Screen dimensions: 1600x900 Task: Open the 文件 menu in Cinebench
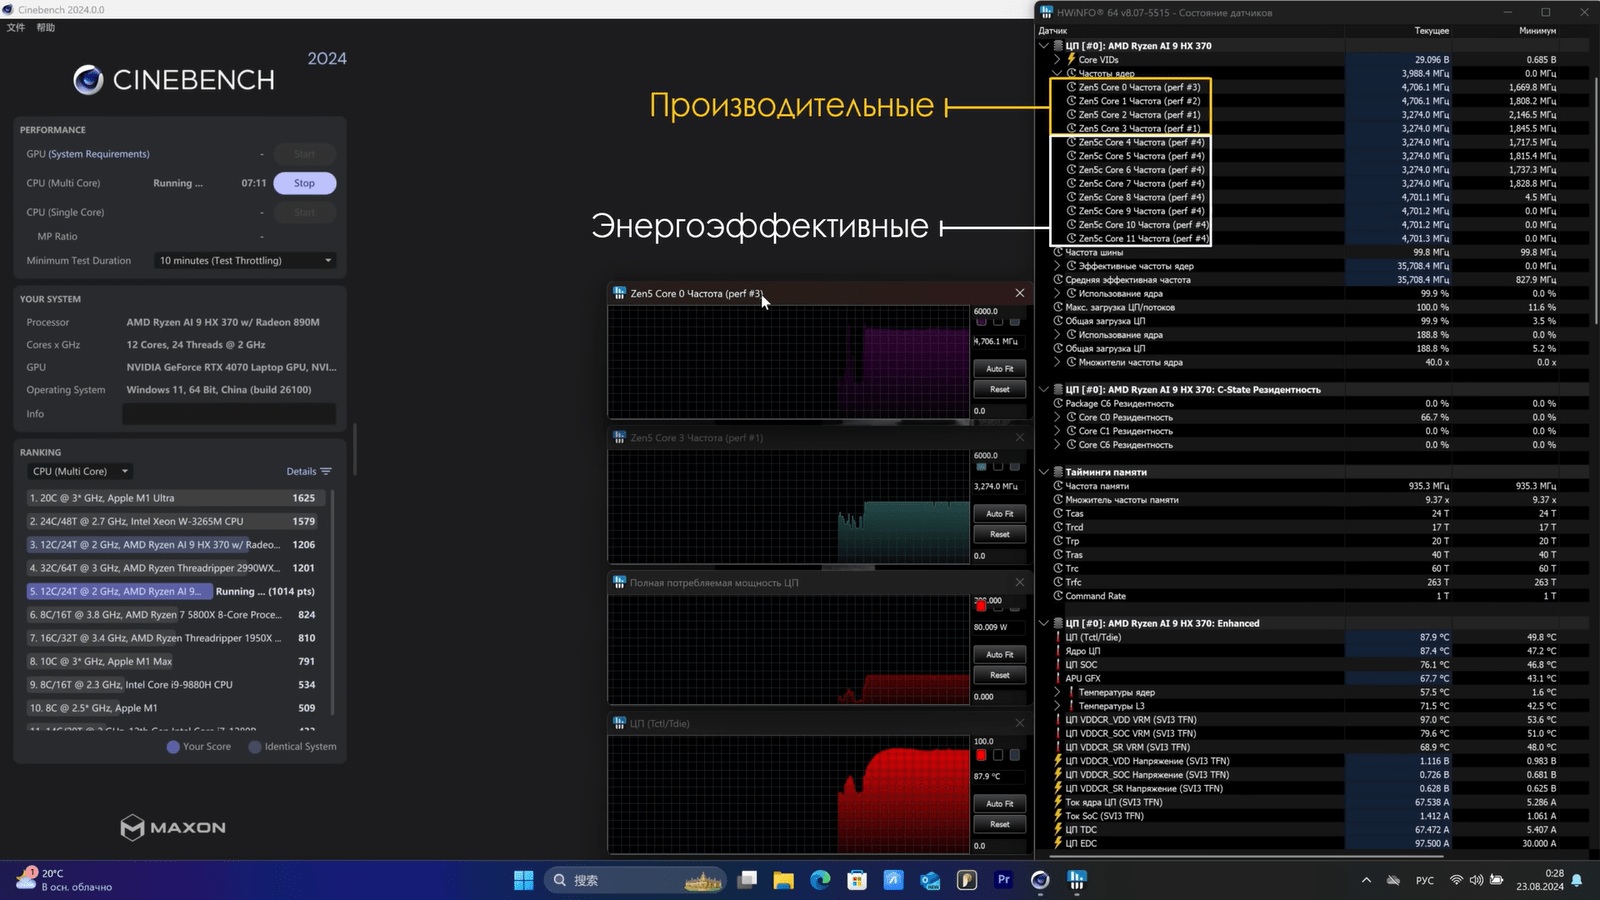(x=16, y=28)
